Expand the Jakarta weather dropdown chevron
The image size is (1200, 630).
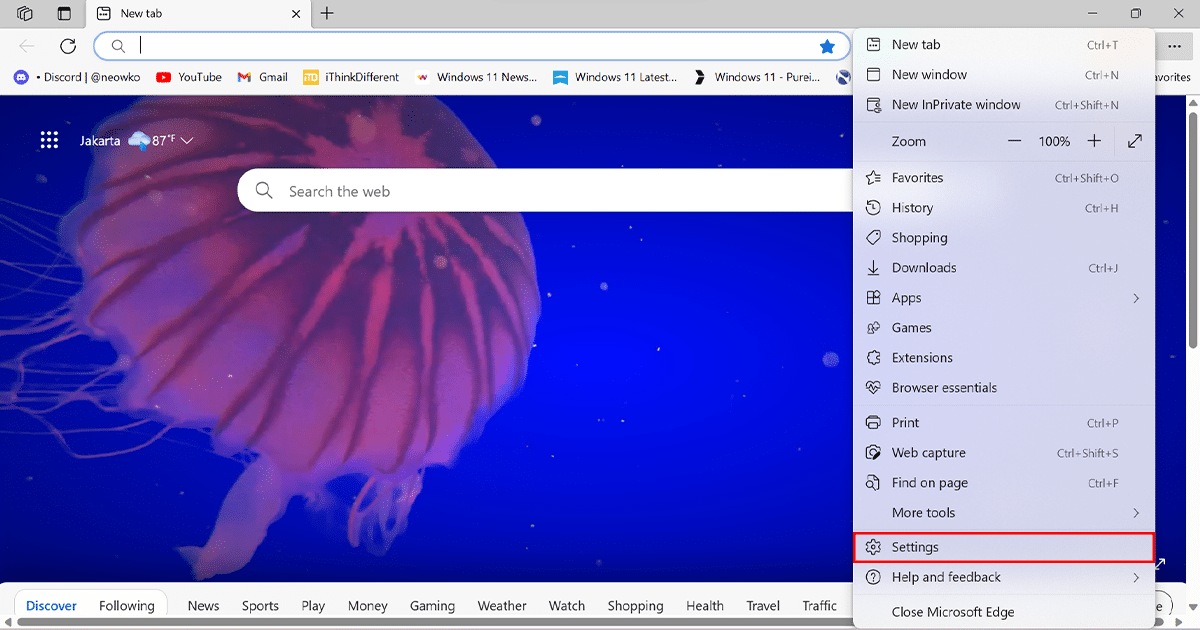[187, 141]
